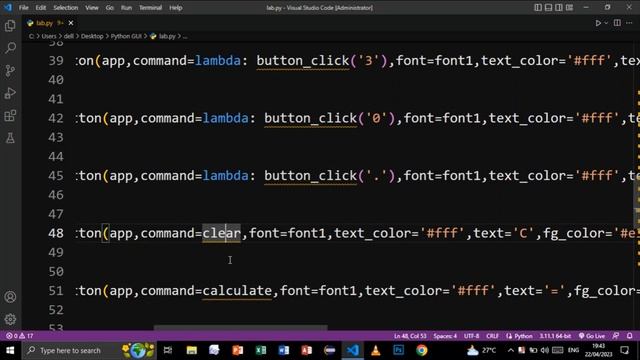This screenshot has height=360, width=640.
Task: Open More Actions ellipsis in editor toolbar
Action: point(629,23)
